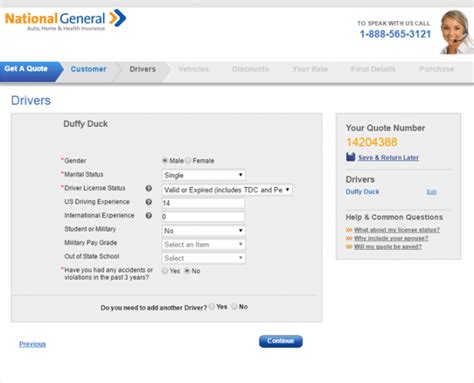Viewport: 474px width, 383px height.
Task: Click Edit next to Duffy Duck
Action: (431, 192)
